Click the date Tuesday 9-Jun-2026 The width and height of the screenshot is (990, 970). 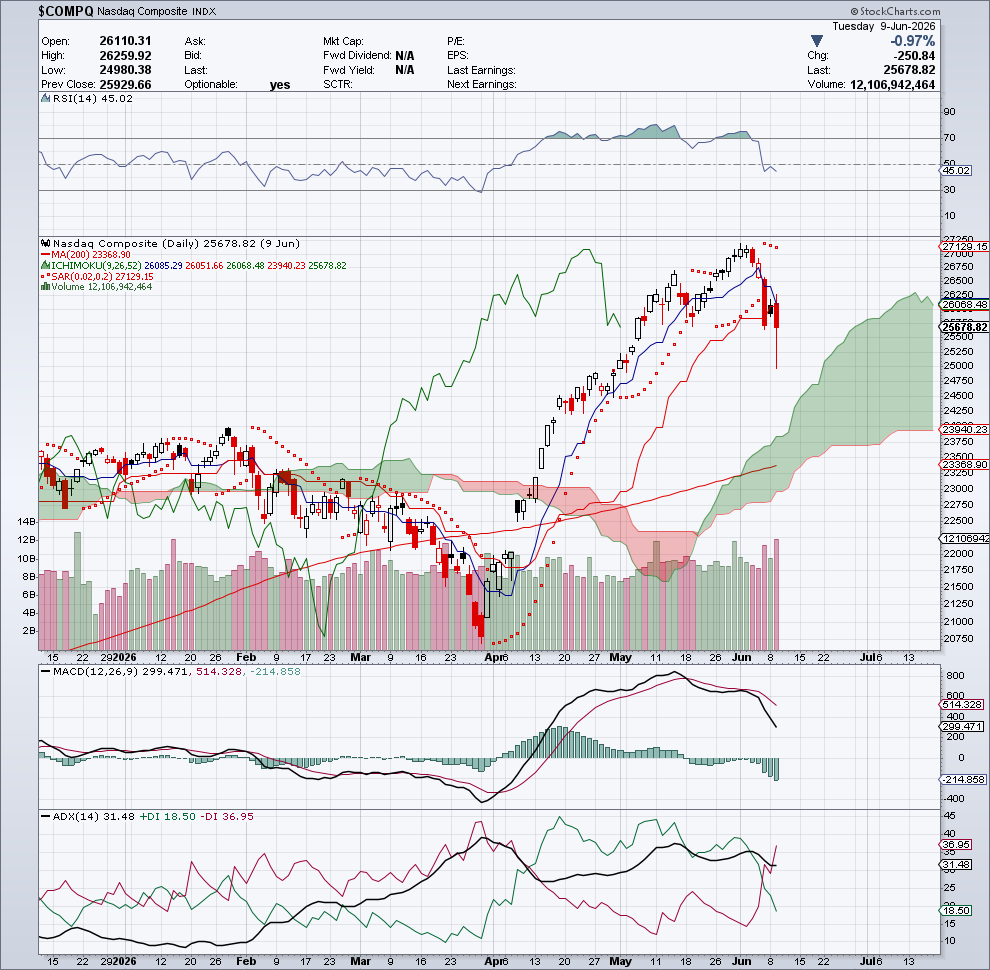point(883,27)
